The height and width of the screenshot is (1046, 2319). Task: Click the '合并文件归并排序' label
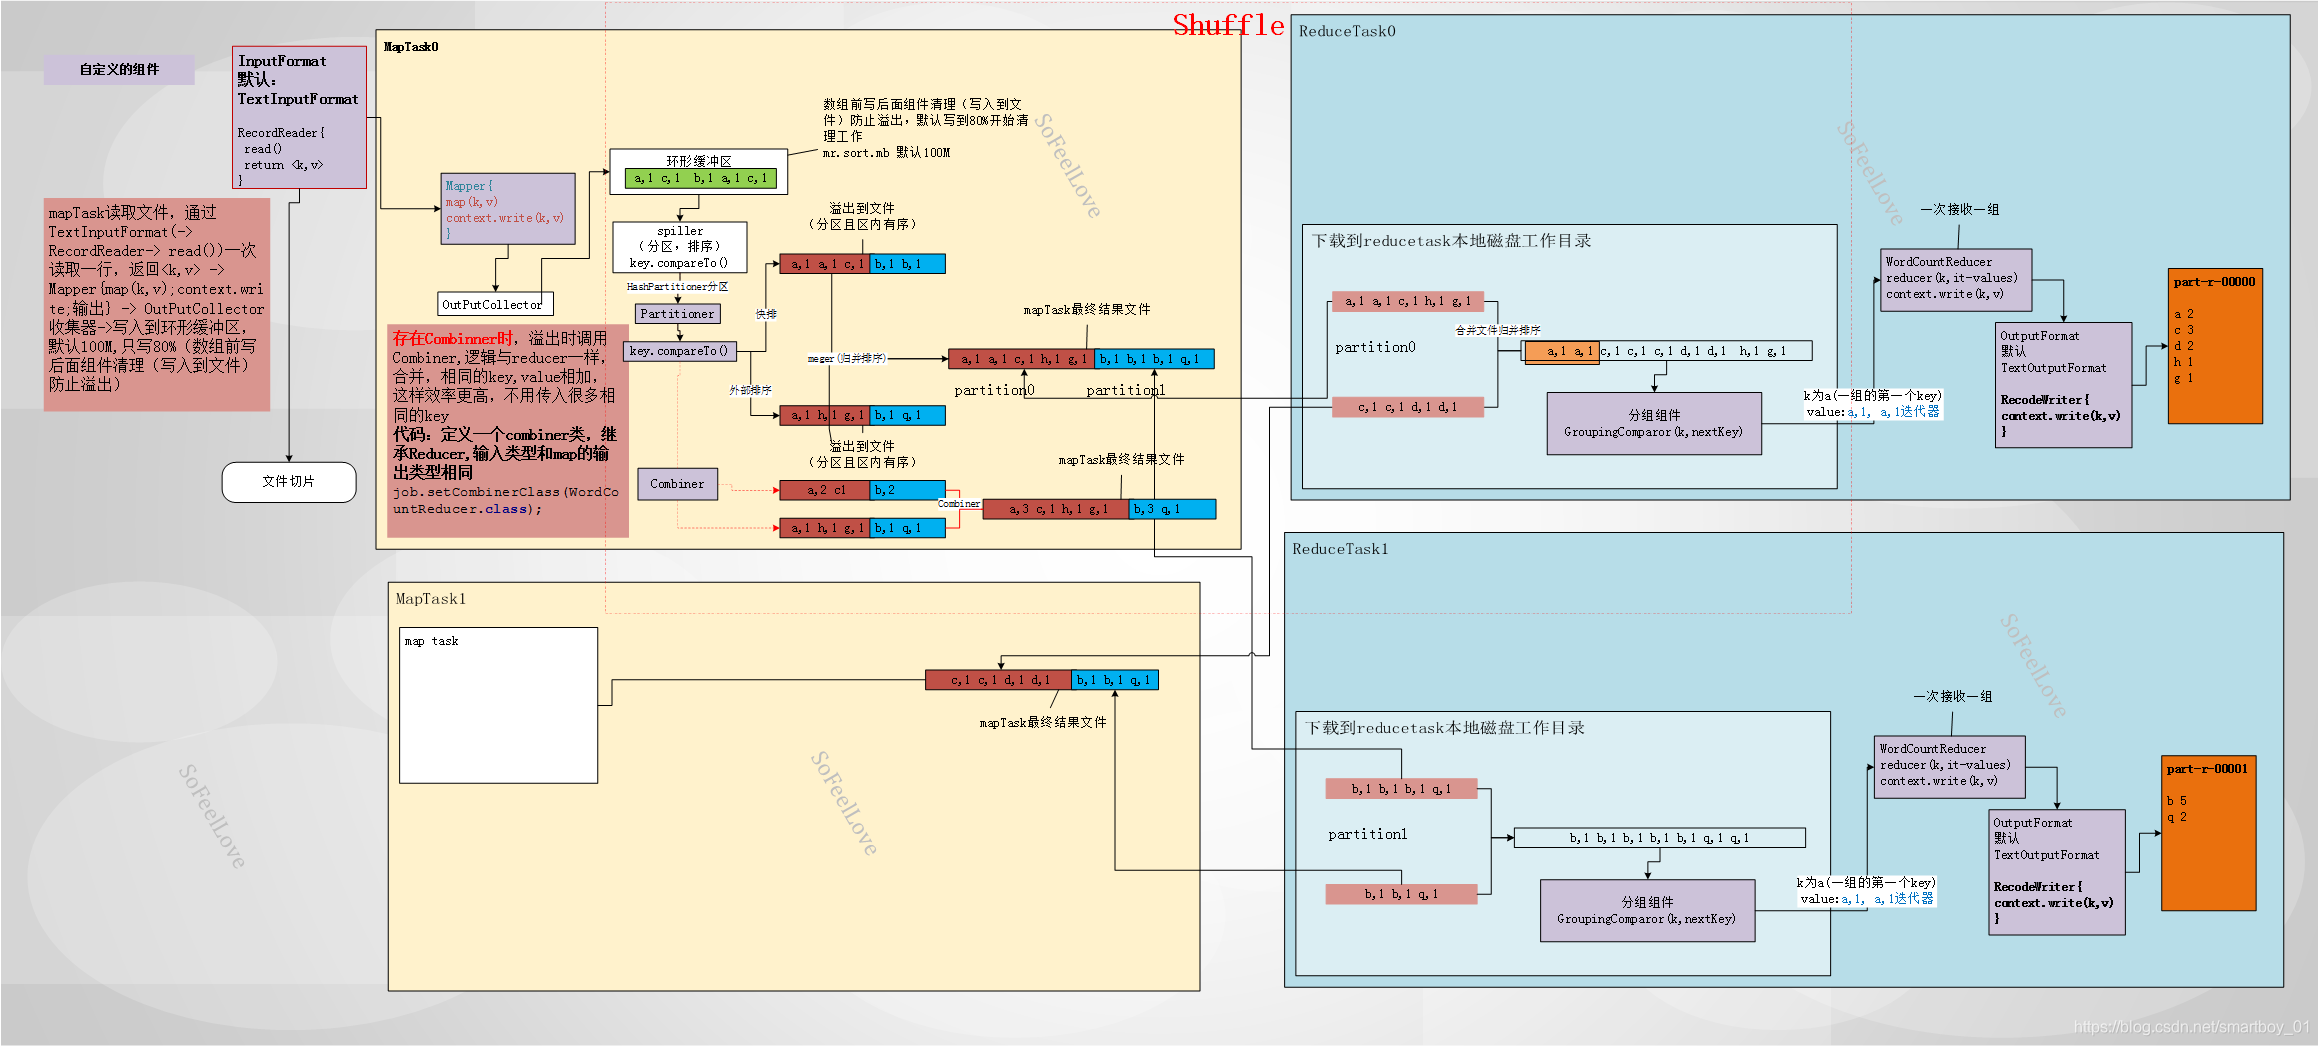[x=1497, y=330]
